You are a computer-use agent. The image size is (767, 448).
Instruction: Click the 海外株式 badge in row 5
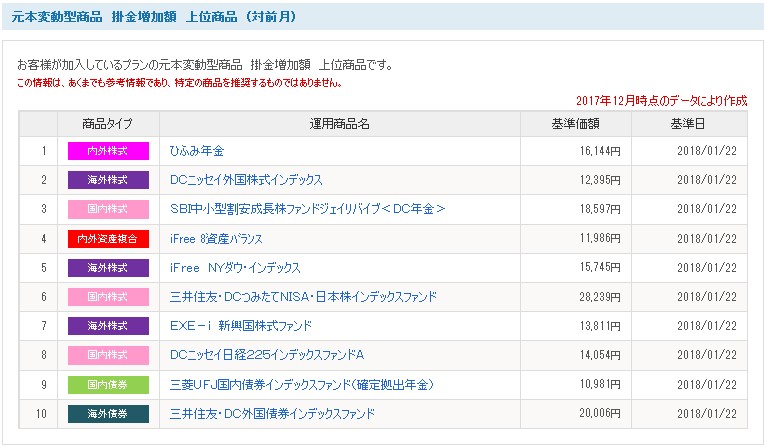pos(108,268)
